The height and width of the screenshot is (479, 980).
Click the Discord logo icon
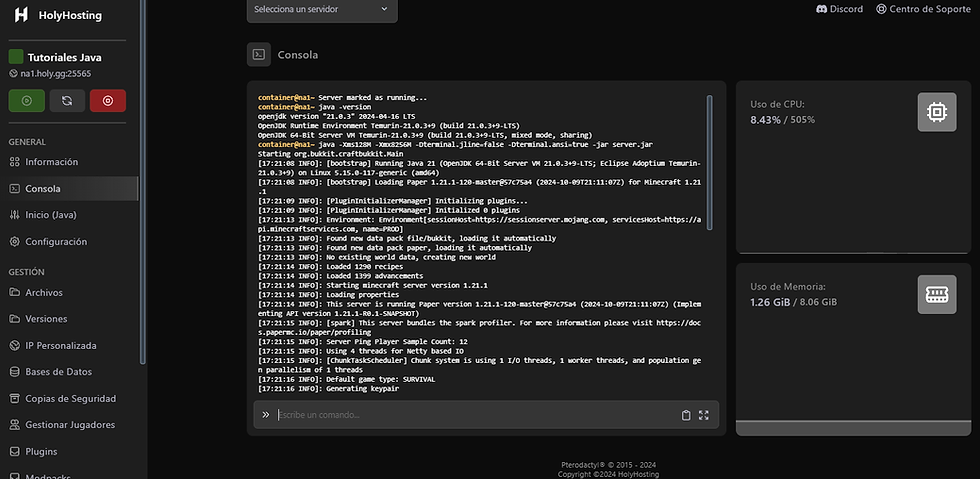click(x=822, y=9)
